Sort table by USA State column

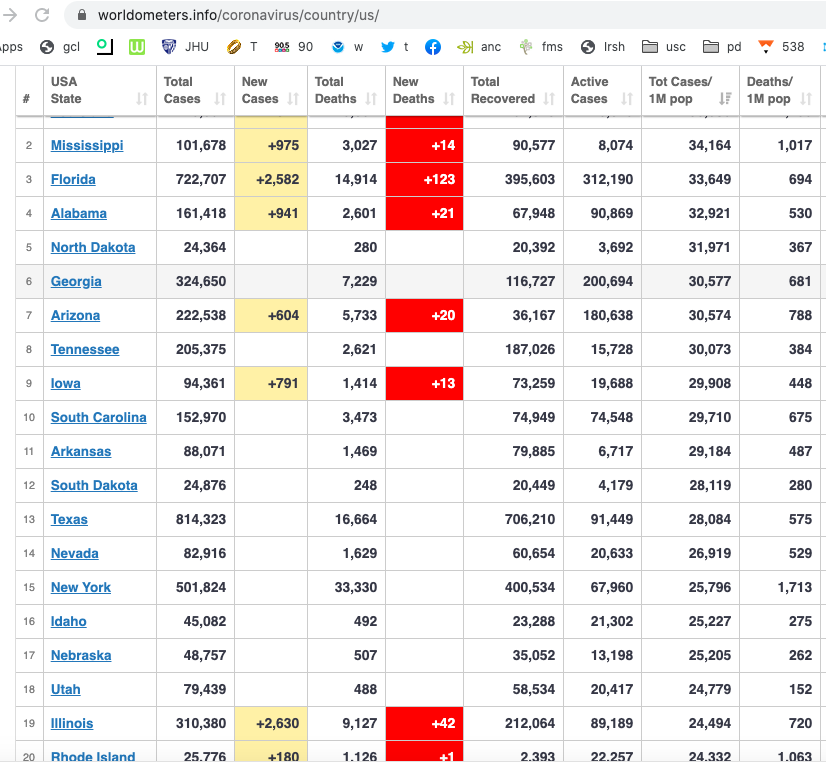pos(142,98)
